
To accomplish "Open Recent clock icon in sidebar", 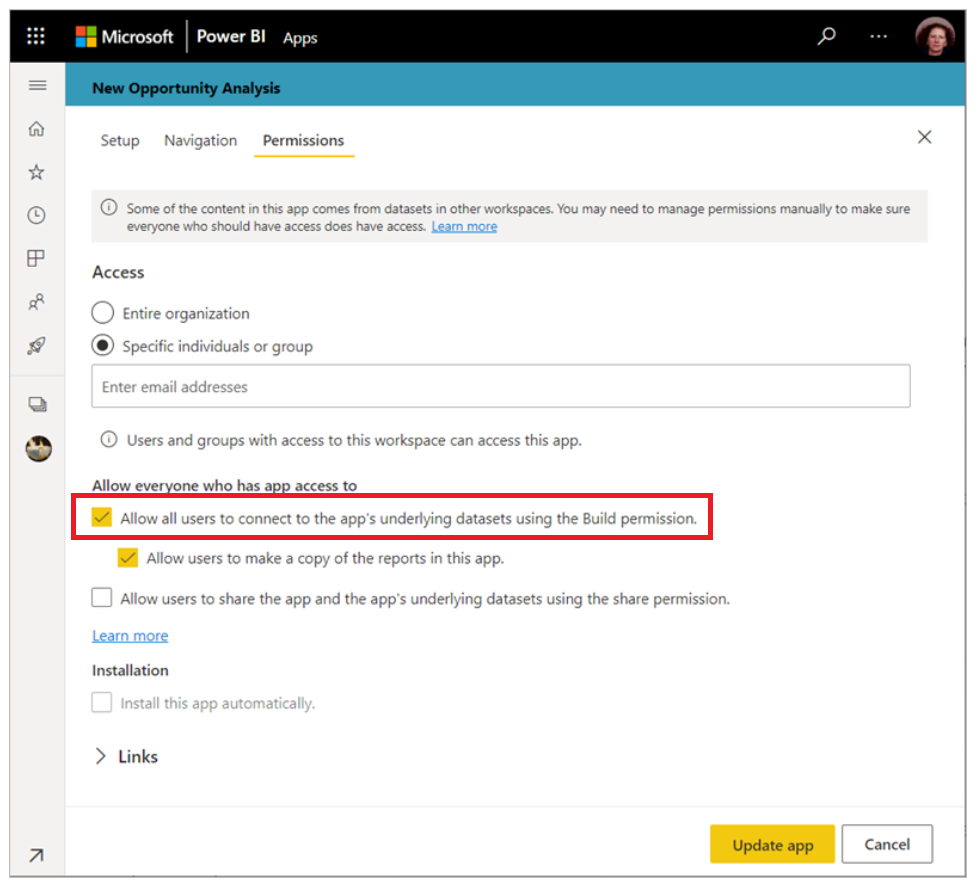I will [37, 215].
